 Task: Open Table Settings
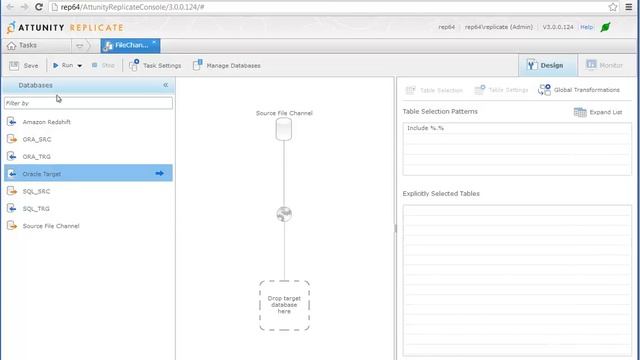[501, 90]
